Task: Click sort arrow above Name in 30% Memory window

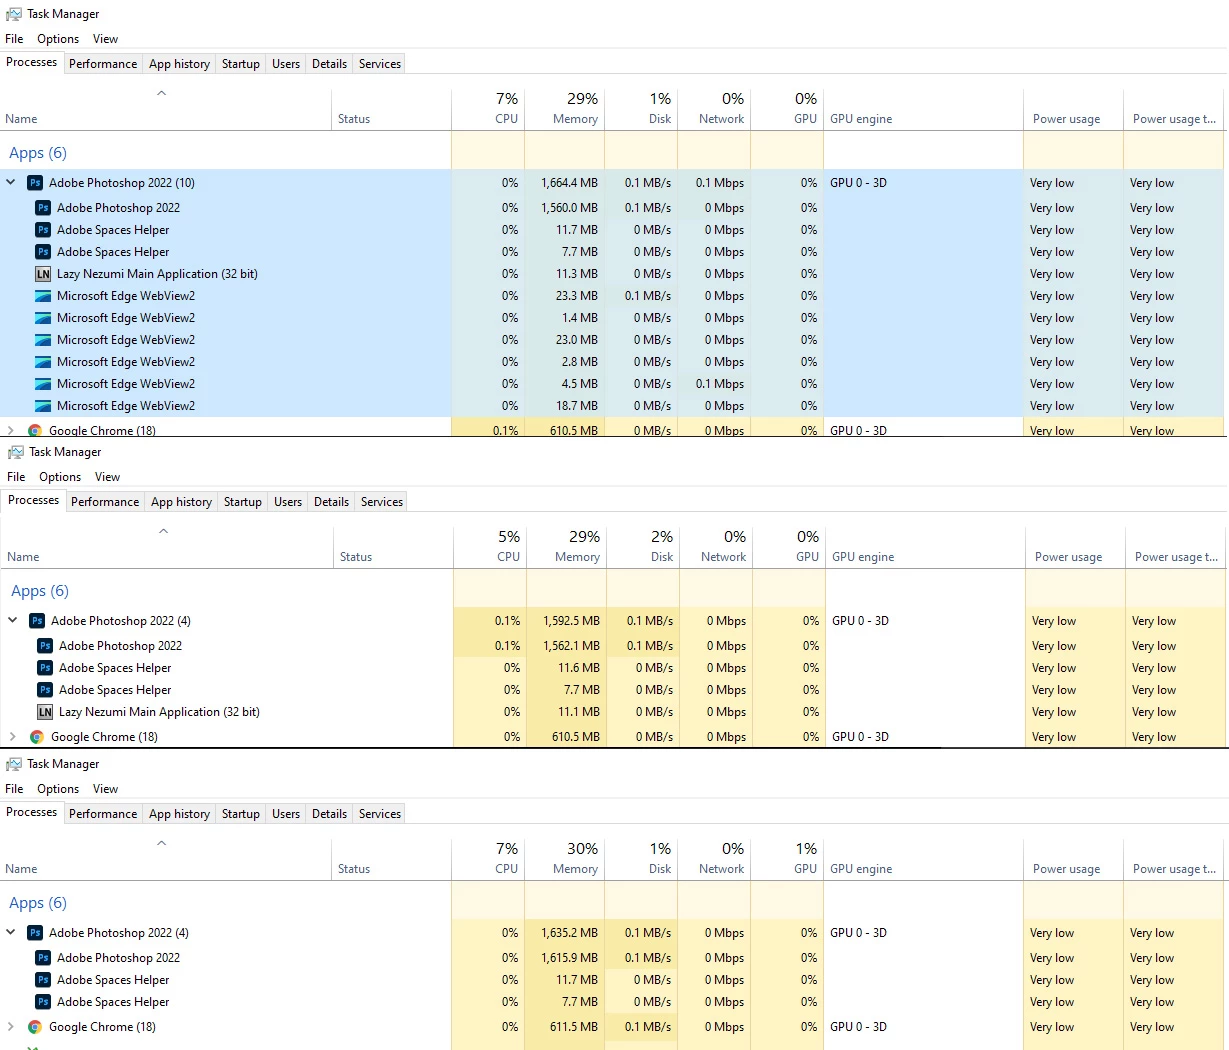Action: 162,843
